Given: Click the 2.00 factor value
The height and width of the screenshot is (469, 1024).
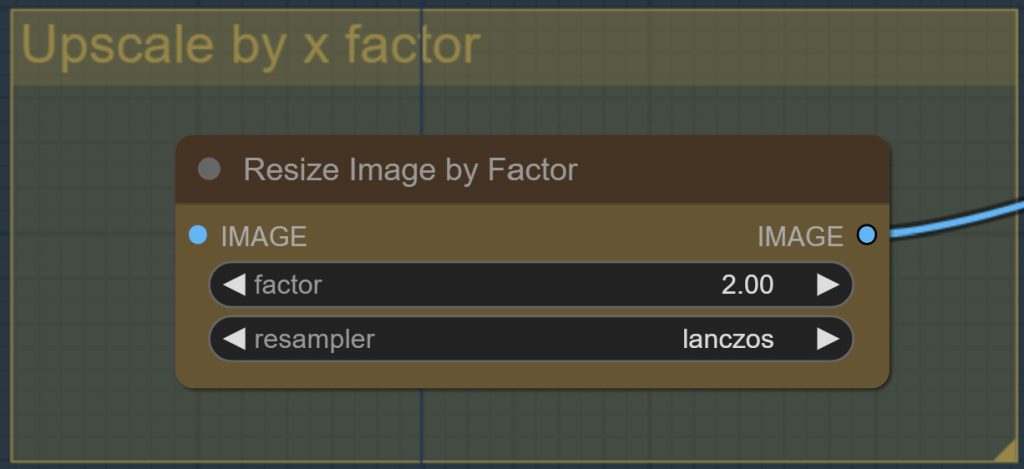Looking at the screenshot, I should pos(747,285).
